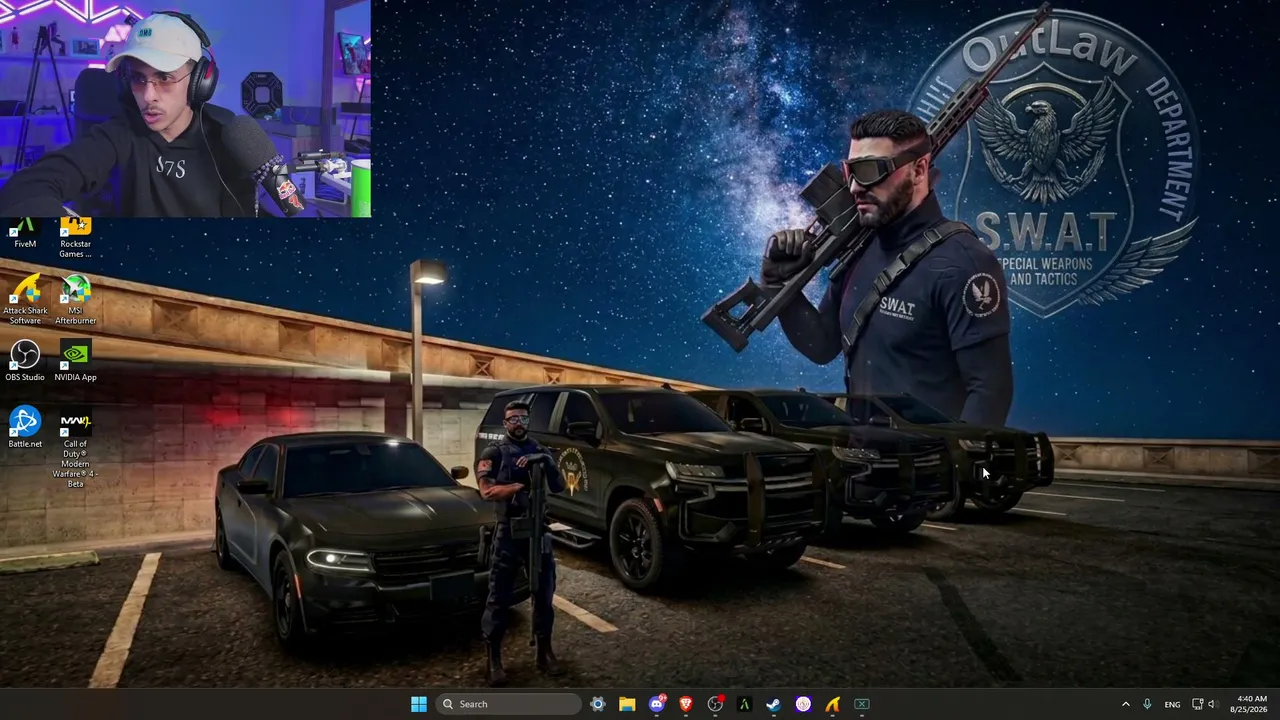The height and width of the screenshot is (720, 1280).
Task: Switch to OBS Studio in the taskbar
Action: [x=715, y=704]
